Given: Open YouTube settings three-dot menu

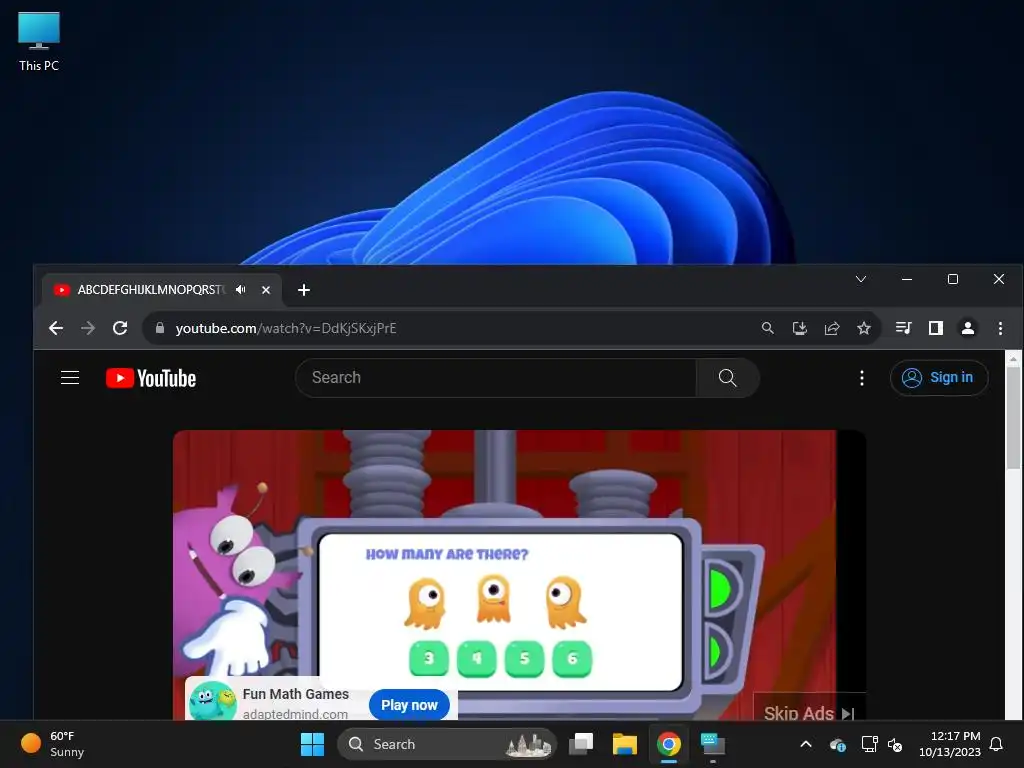Looking at the screenshot, I should (x=862, y=377).
